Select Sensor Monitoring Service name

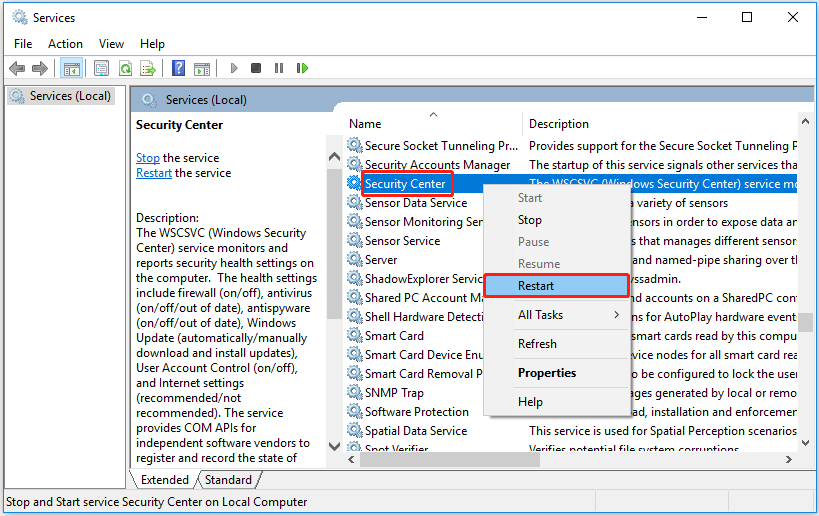(424, 221)
